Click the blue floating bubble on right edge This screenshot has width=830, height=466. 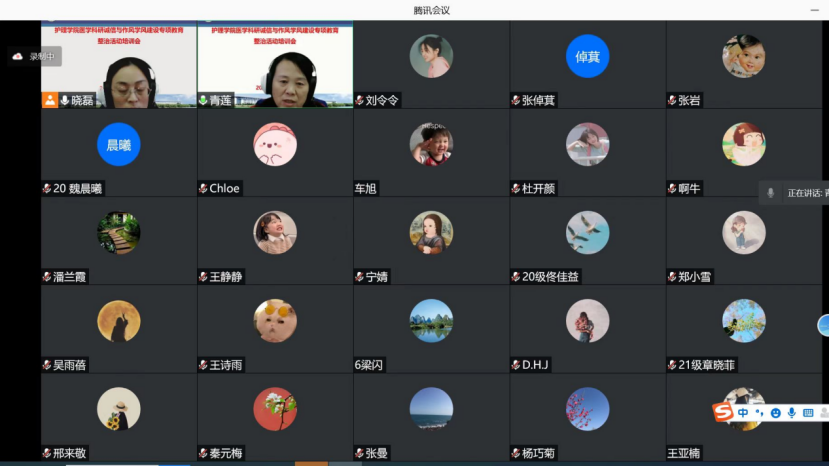tap(824, 325)
